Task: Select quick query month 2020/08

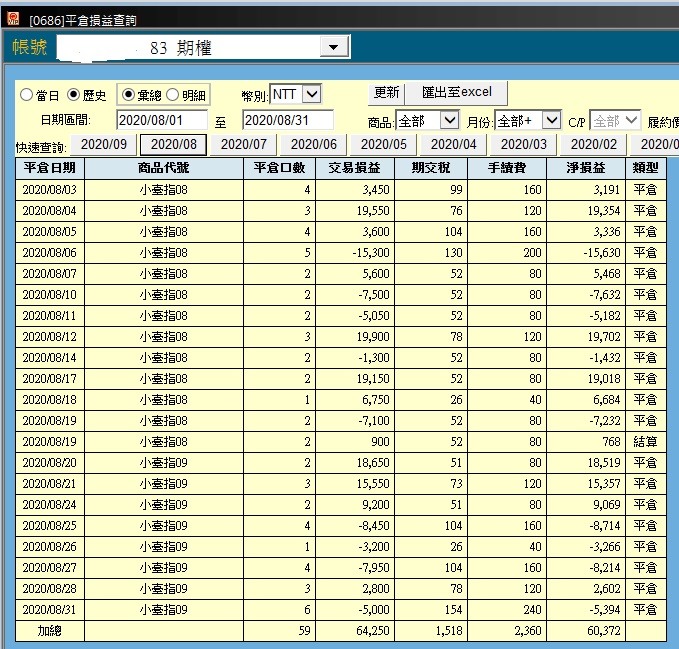Action: pyautogui.click(x=173, y=145)
